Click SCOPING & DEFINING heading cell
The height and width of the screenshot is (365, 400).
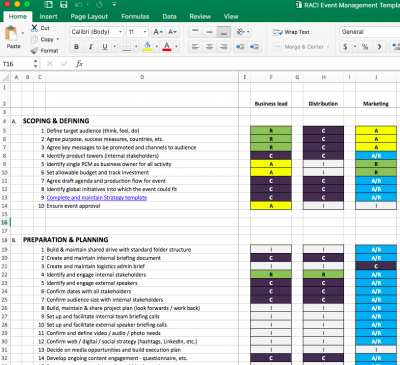click(x=56, y=121)
